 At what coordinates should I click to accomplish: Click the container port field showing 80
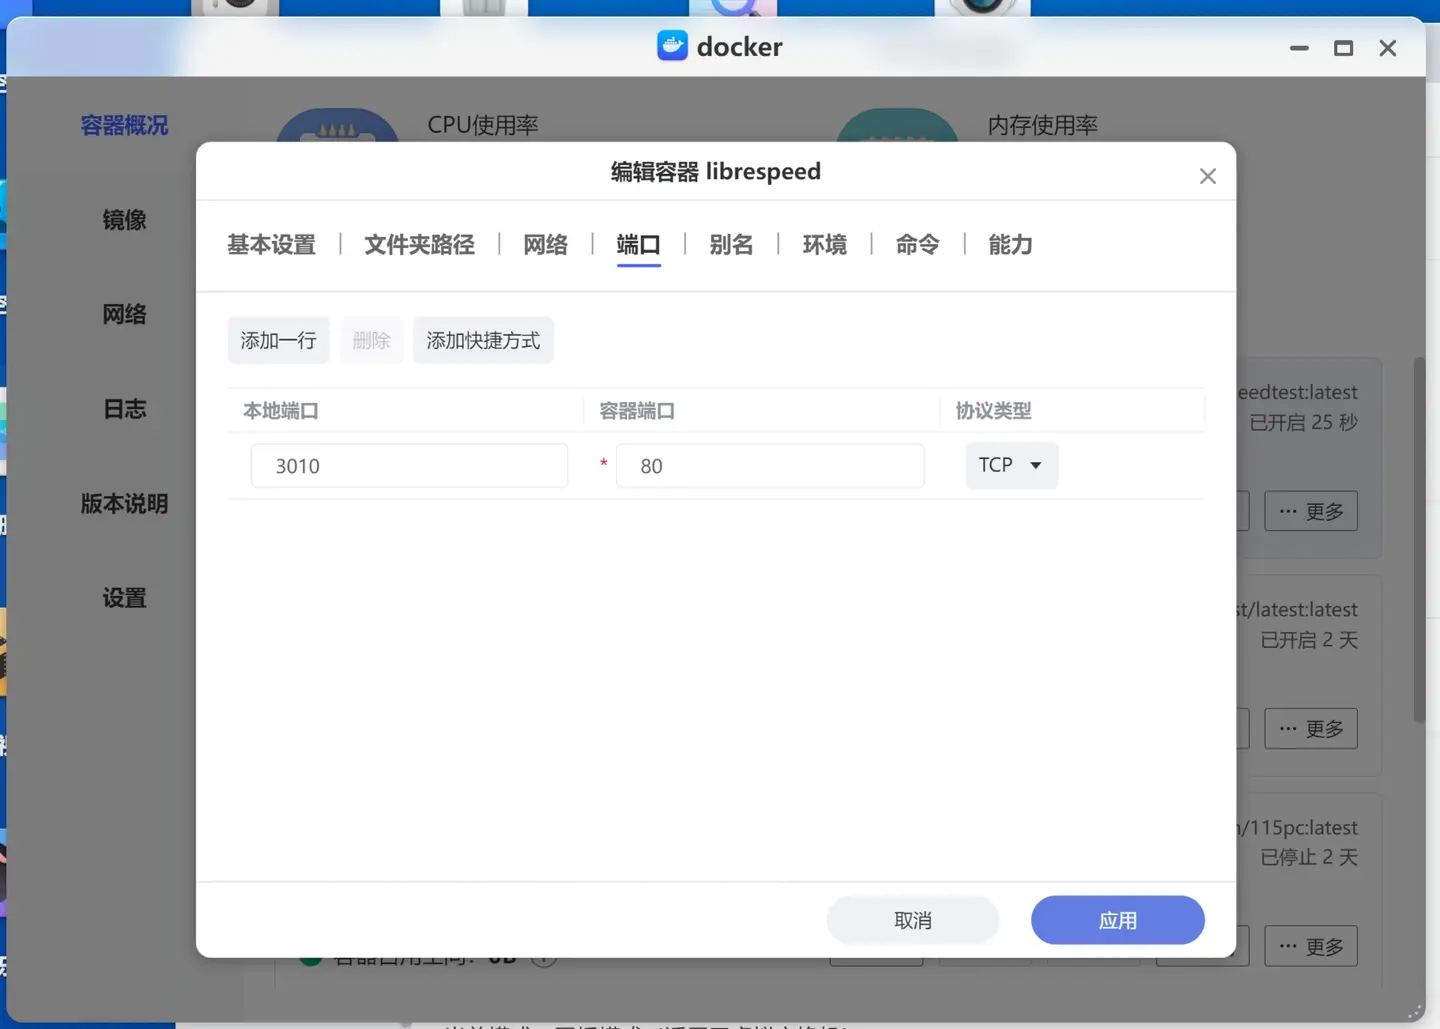(770, 466)
